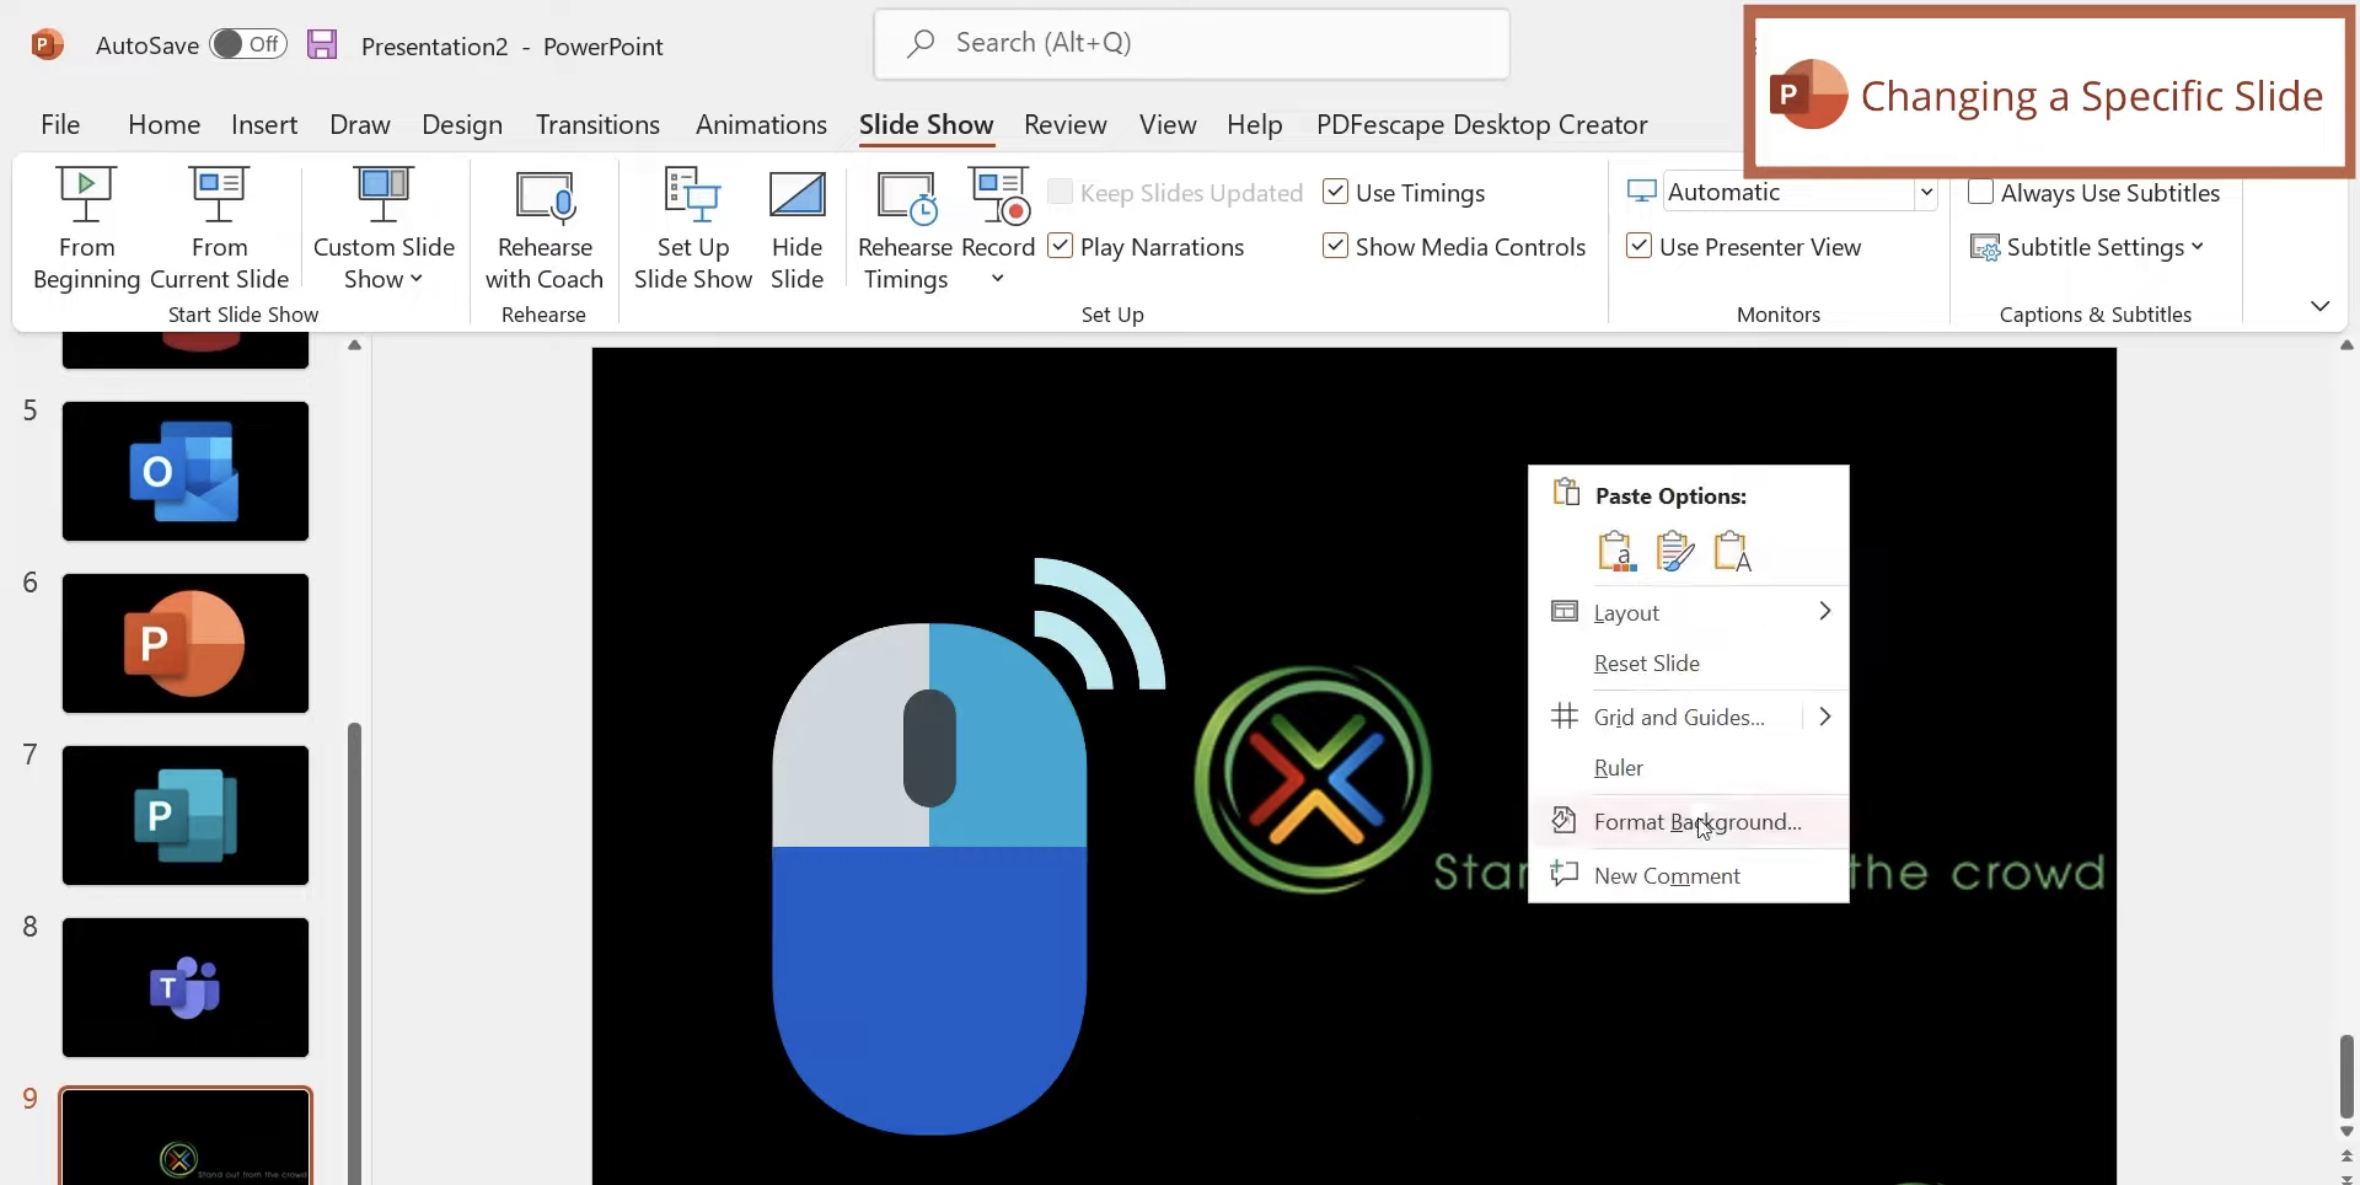This screenshot has width=2360, height=1185.
Task: Select slide 9 thumbnail
Action: click(x=185, y=1137)
